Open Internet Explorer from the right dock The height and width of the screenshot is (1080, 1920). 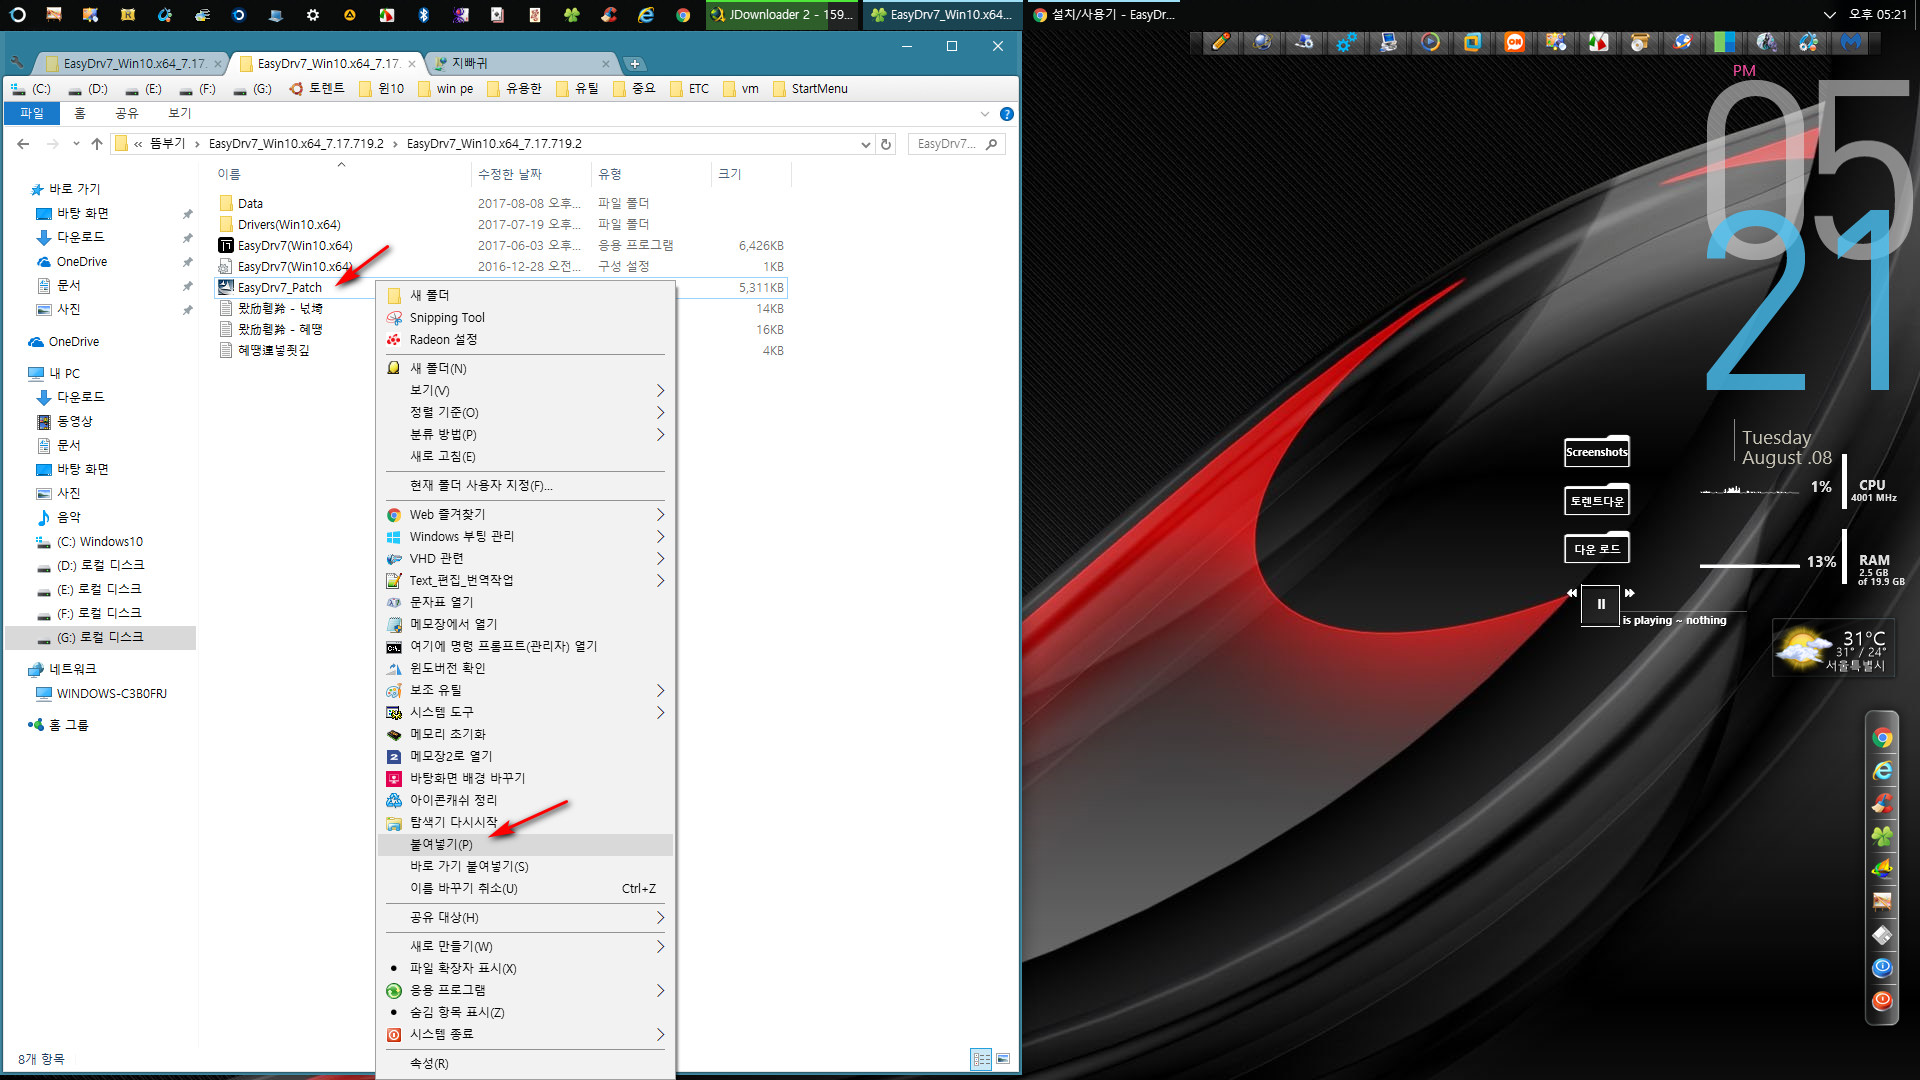[1882, 771]
